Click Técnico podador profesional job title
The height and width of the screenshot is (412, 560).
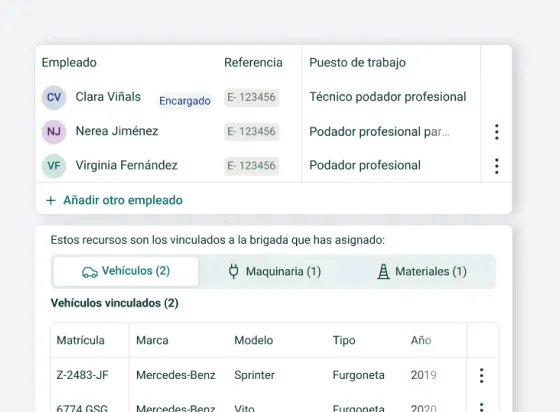(388, 97)
